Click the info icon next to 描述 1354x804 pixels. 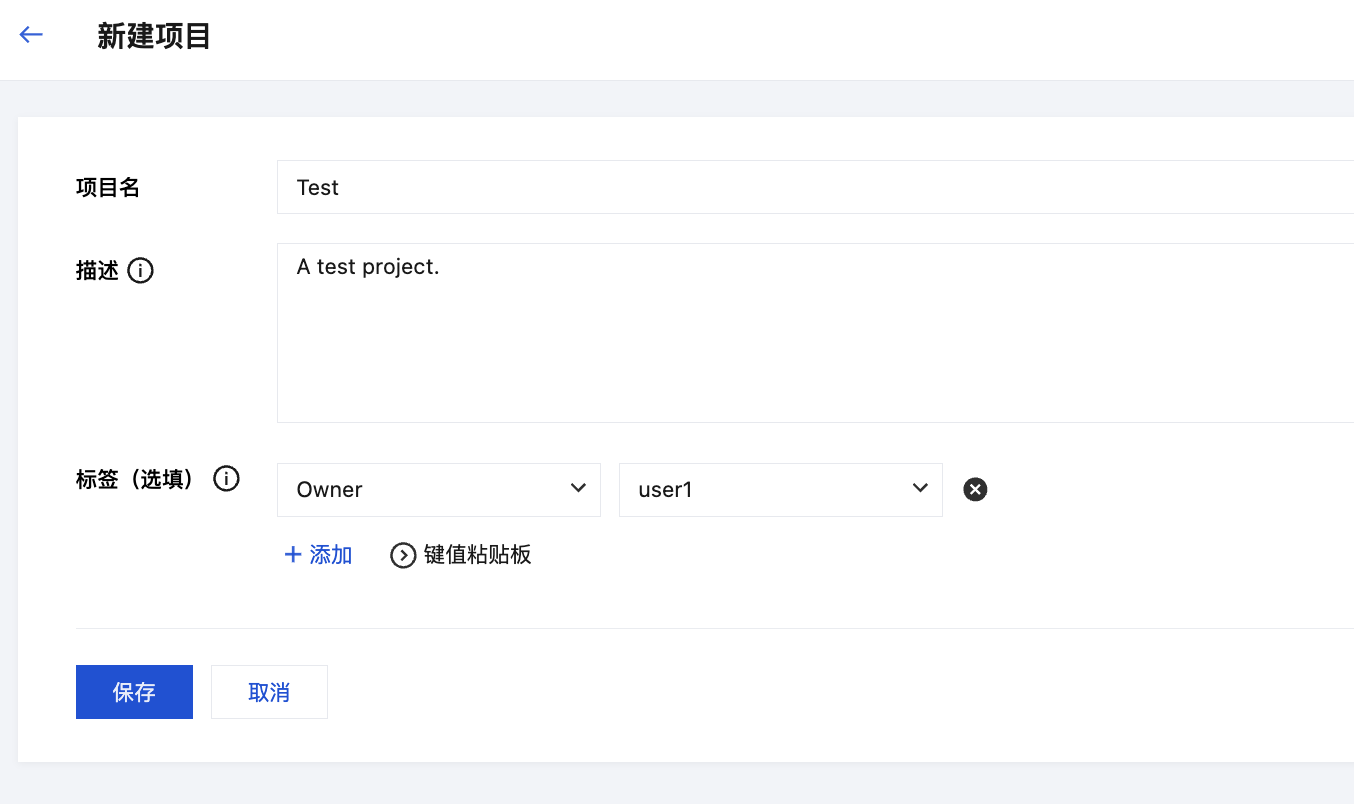[141, 271]
